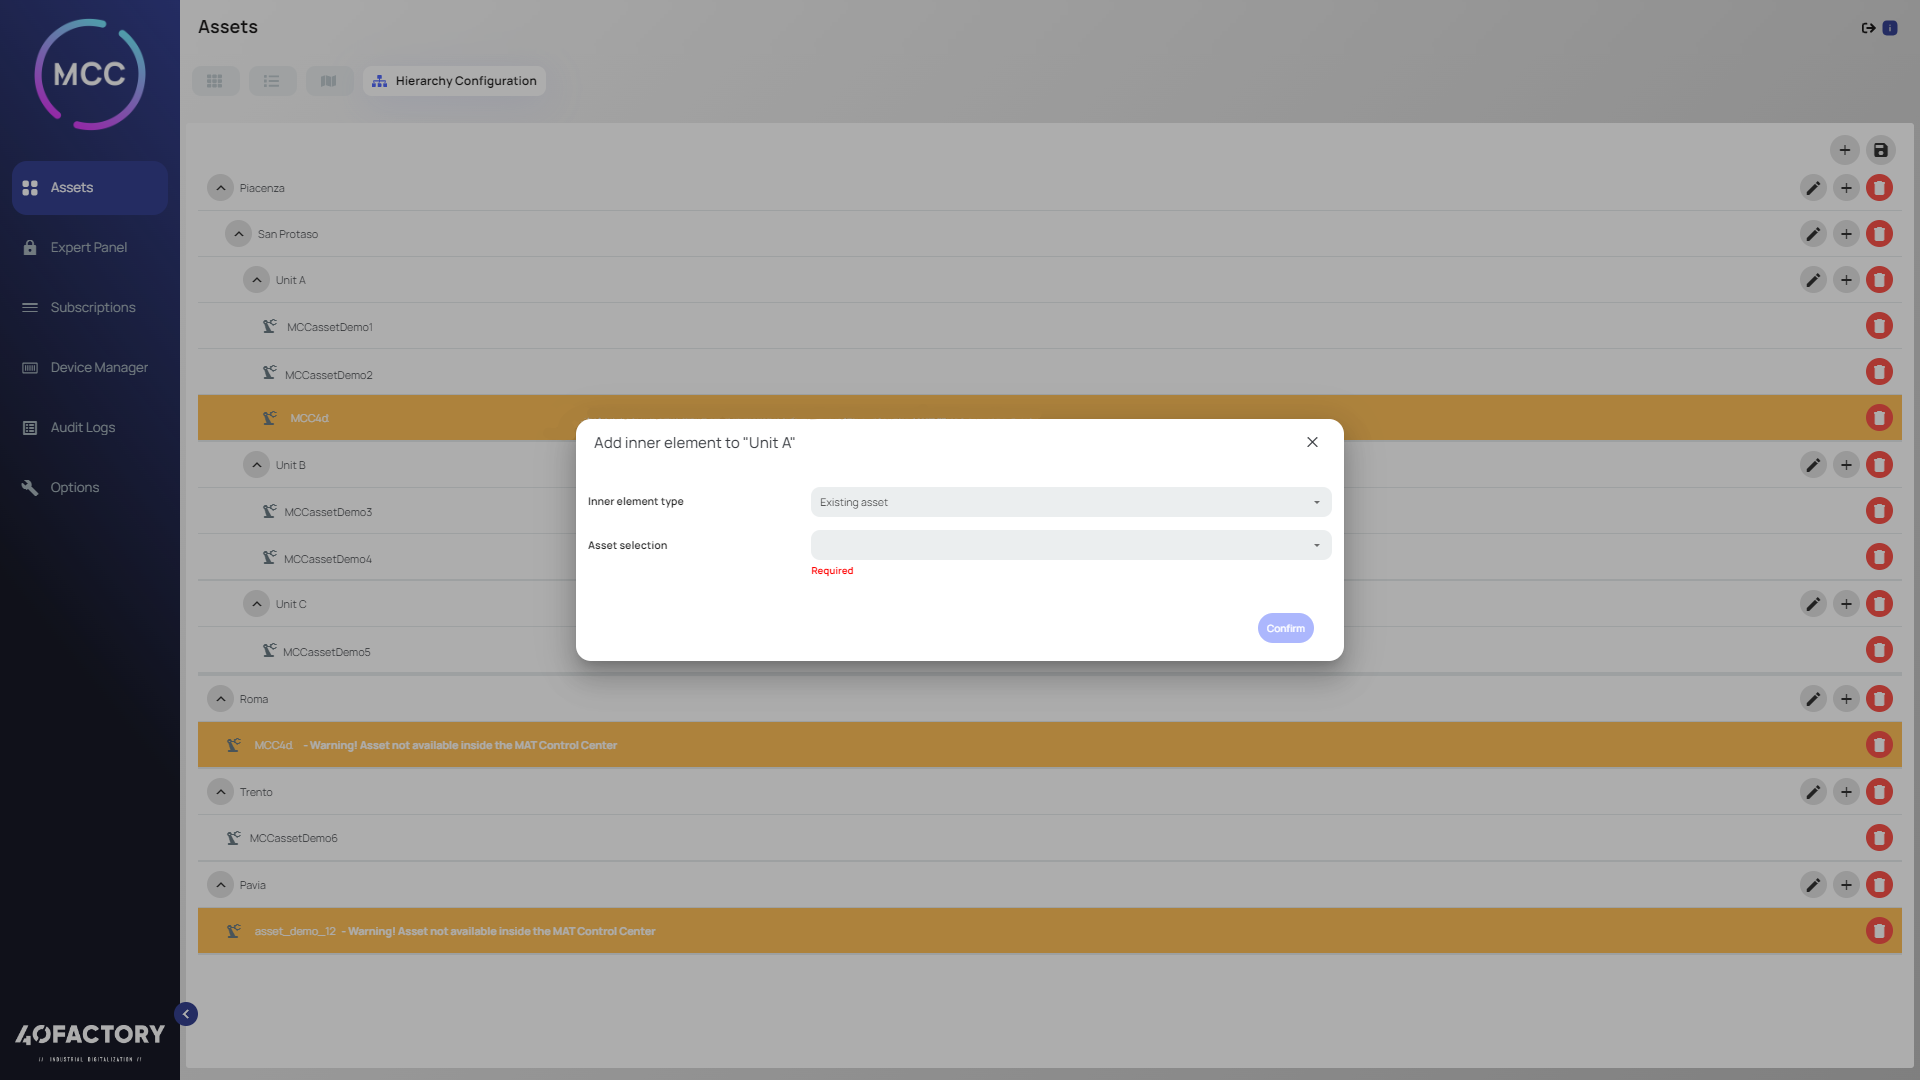Open the Asset selection dropdown
Image resolution: width=1920 pixels, height=1080 pixels.
[x=1070, y=545]
